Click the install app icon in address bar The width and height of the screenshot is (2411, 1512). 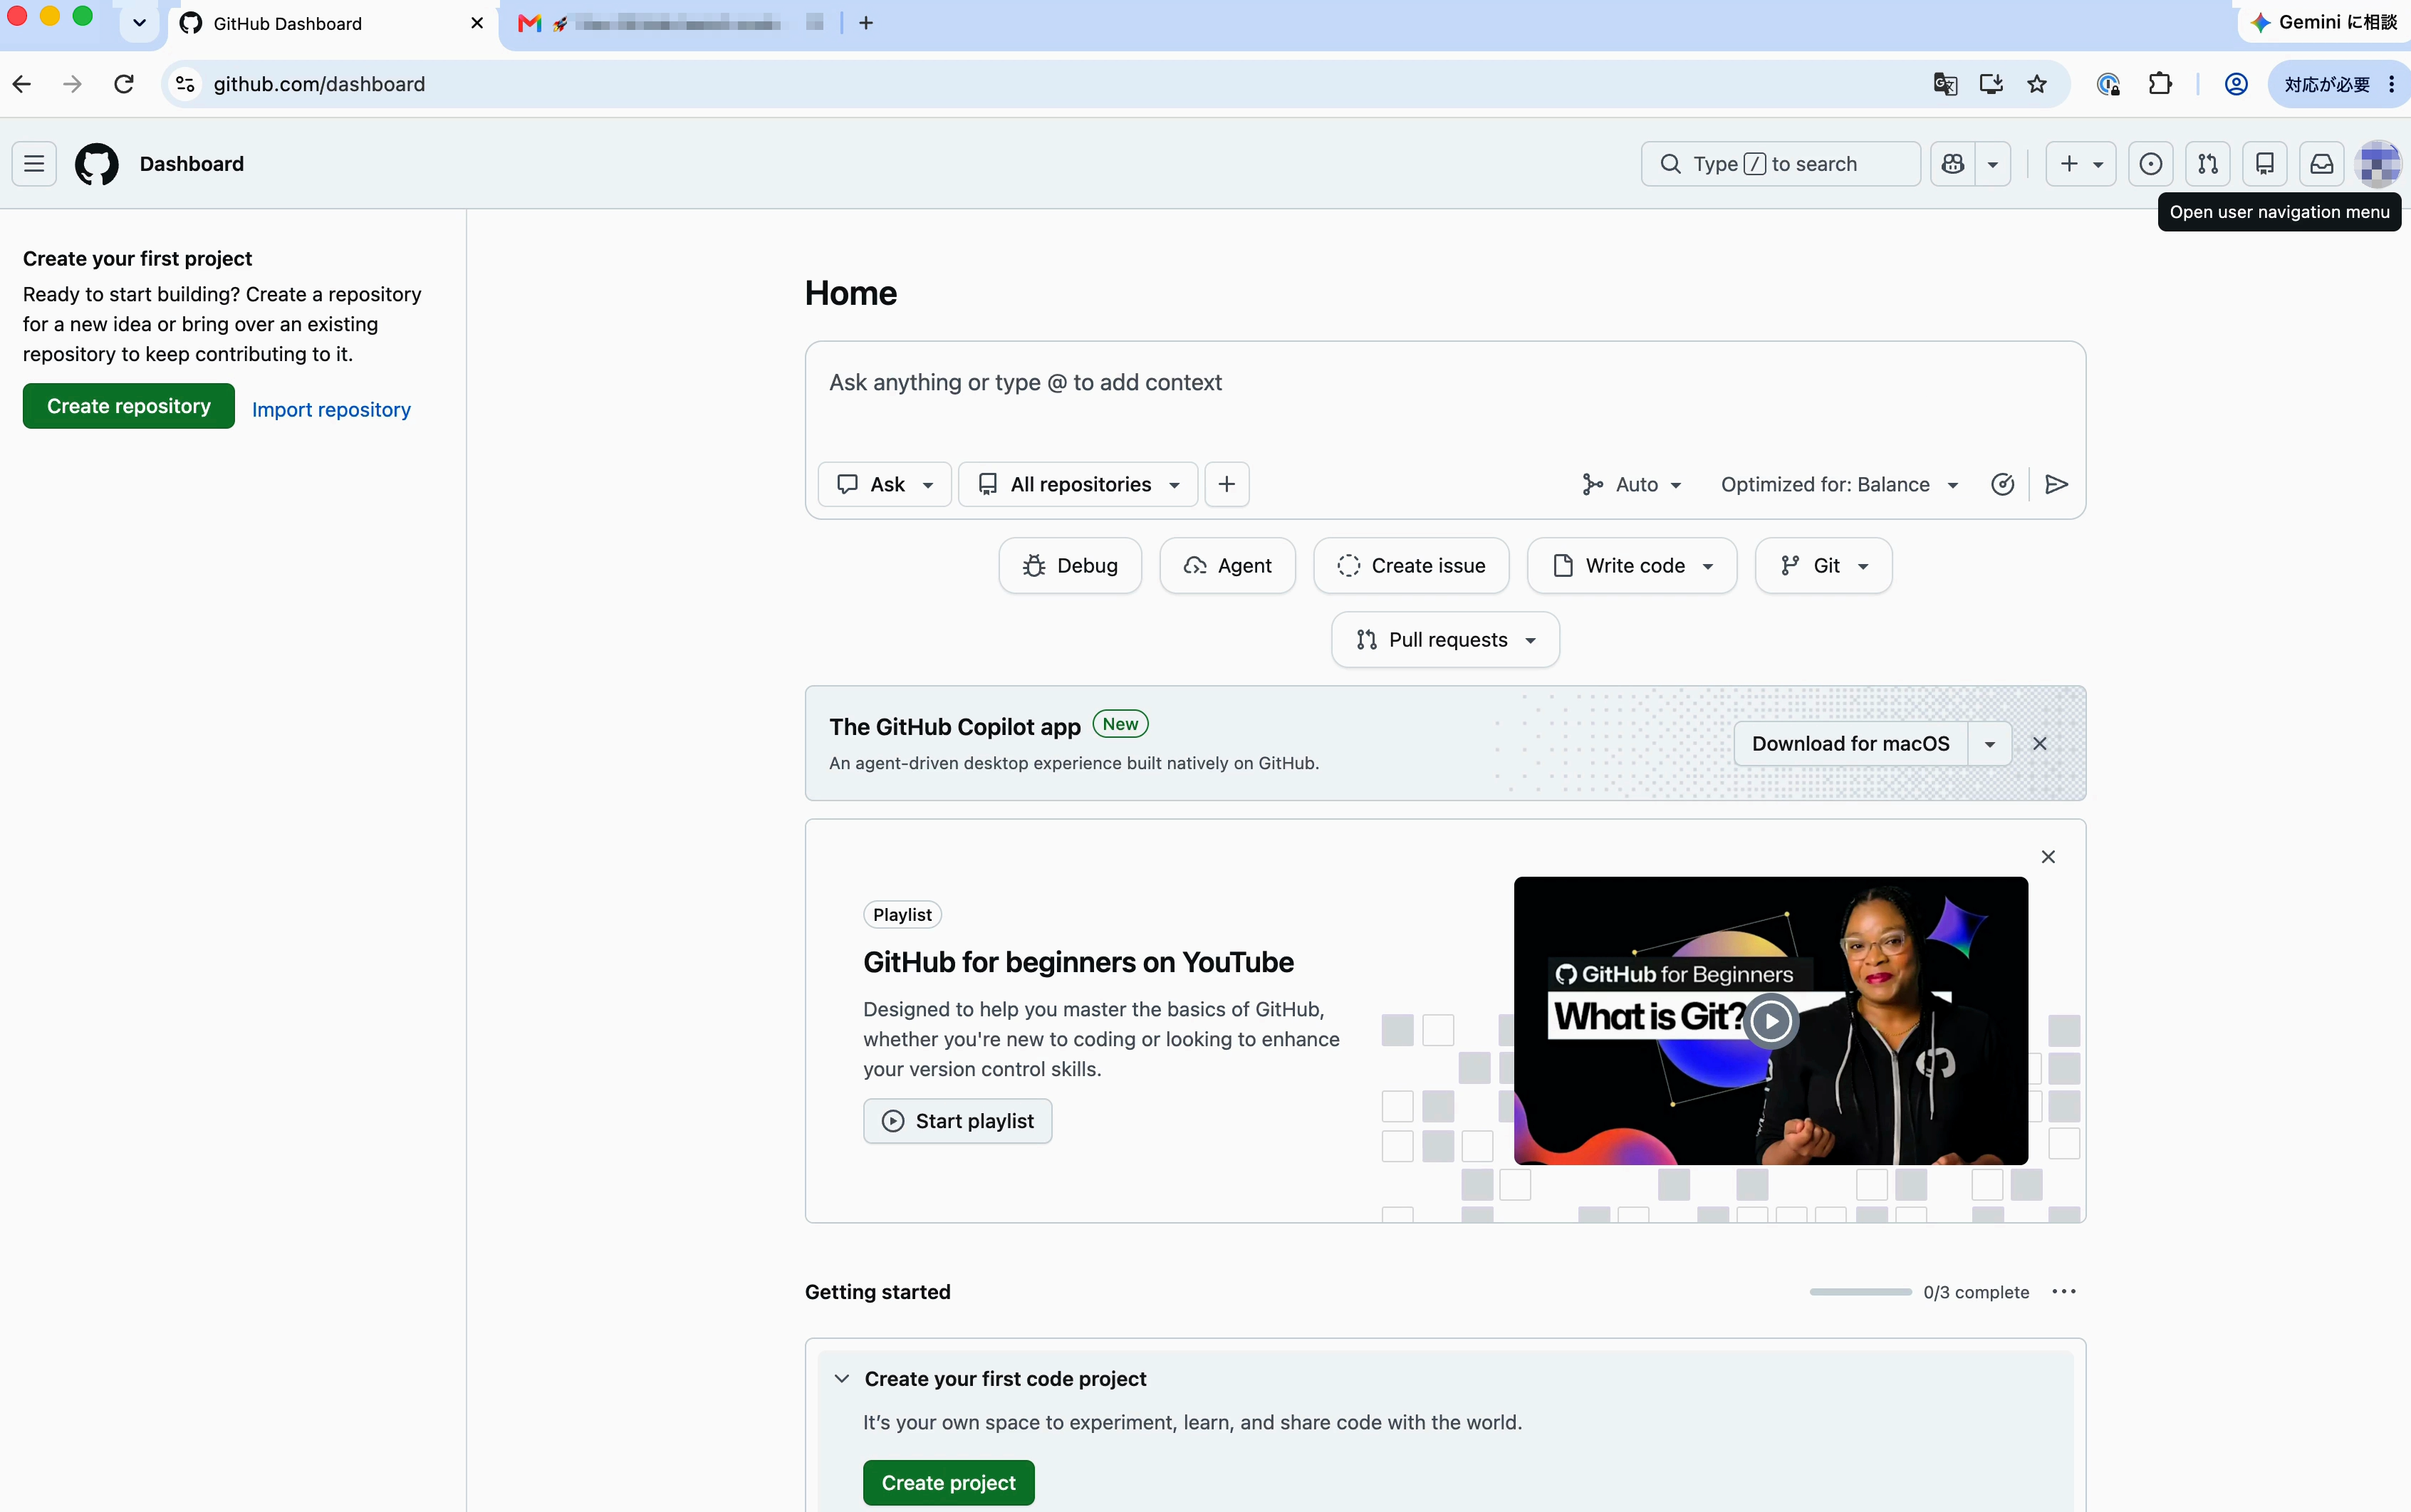pyautogui.click(x=1991, y=84)
